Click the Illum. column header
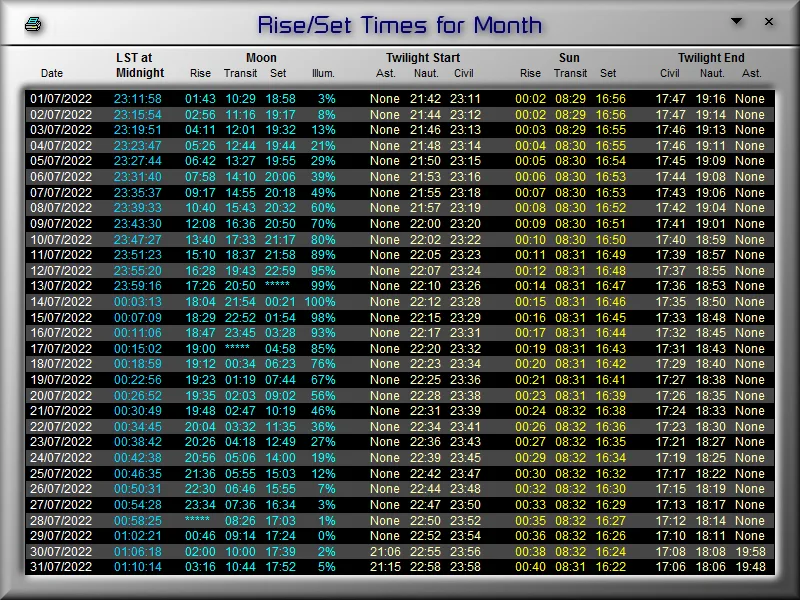 click(x=323, y=73)
